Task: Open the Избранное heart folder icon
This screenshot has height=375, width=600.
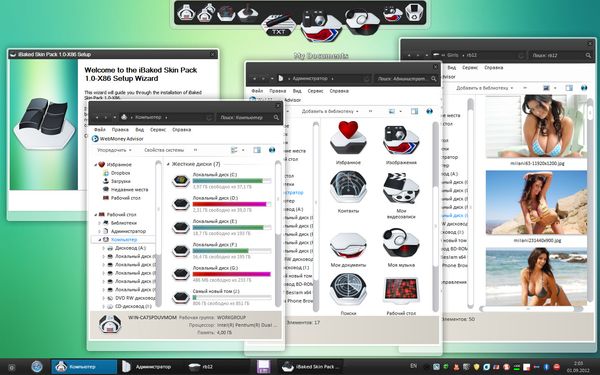Action: click(x=348, y=138)
